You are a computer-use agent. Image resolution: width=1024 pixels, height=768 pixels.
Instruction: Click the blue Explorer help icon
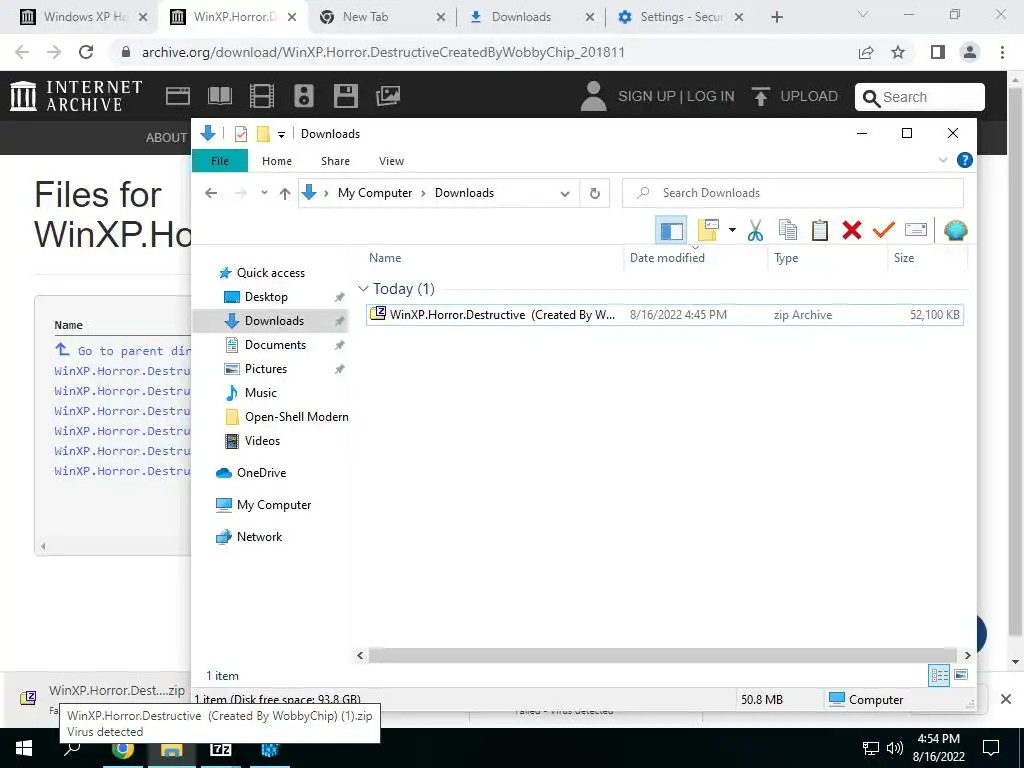(965, 160)
